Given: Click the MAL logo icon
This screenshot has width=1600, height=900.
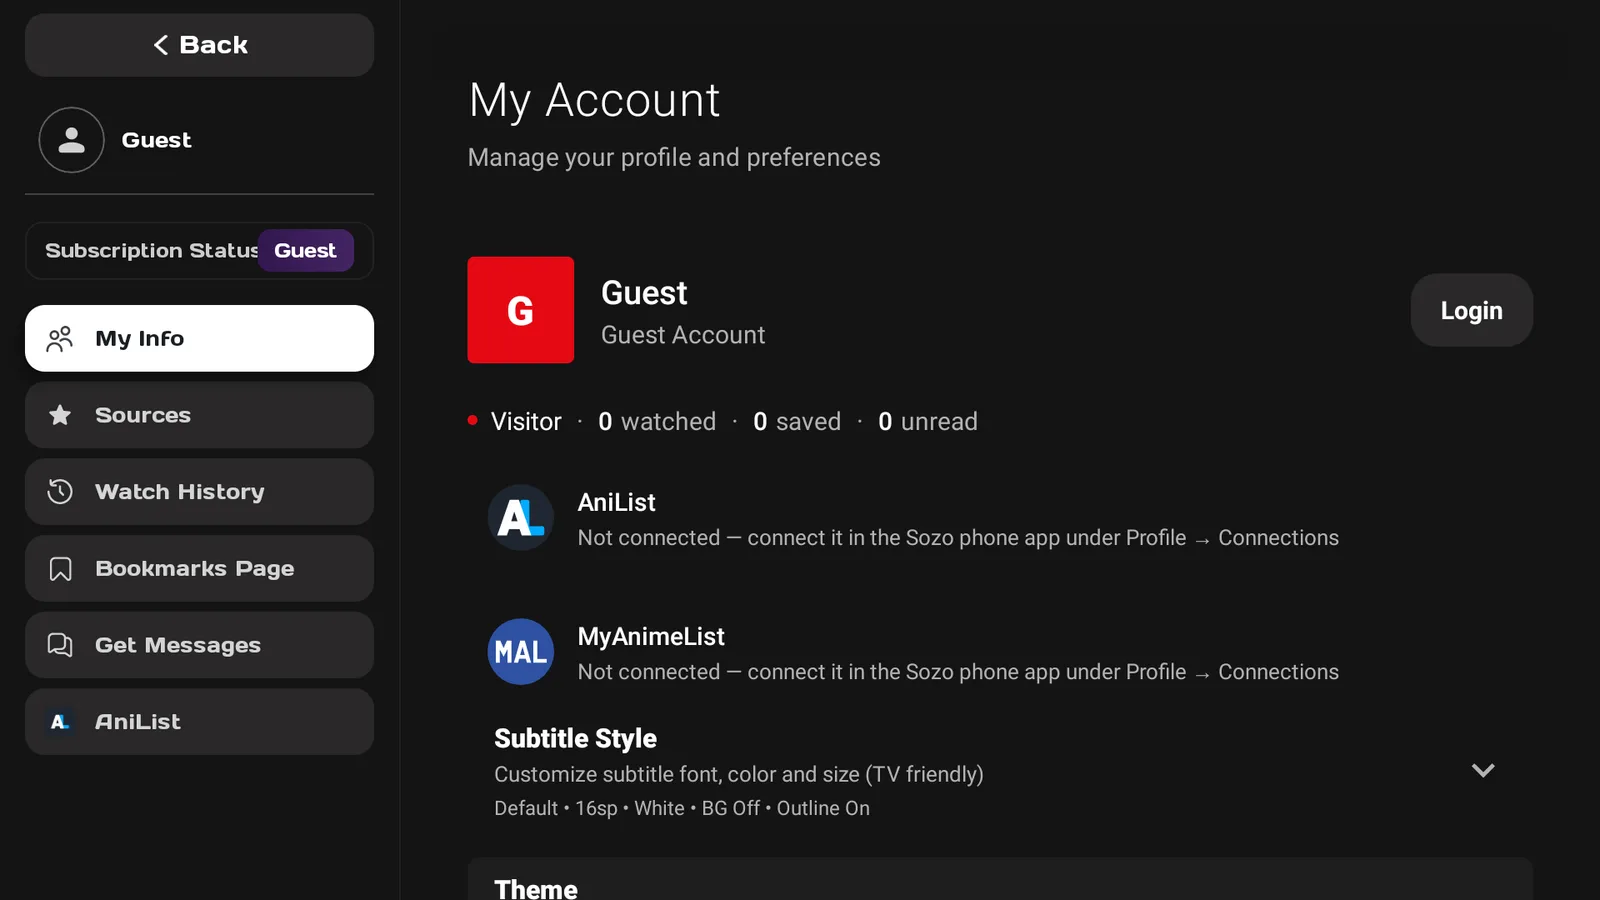Looking at the screenshot, I should click(x=520, y=652).
